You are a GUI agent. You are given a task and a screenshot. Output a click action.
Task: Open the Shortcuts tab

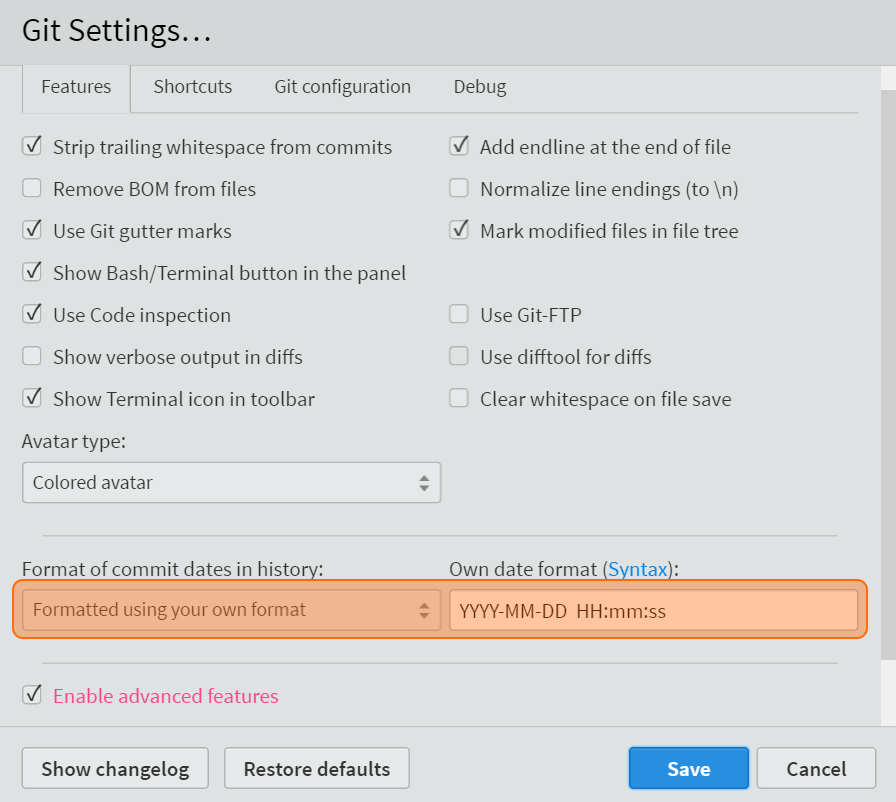(x=193, y=87)
